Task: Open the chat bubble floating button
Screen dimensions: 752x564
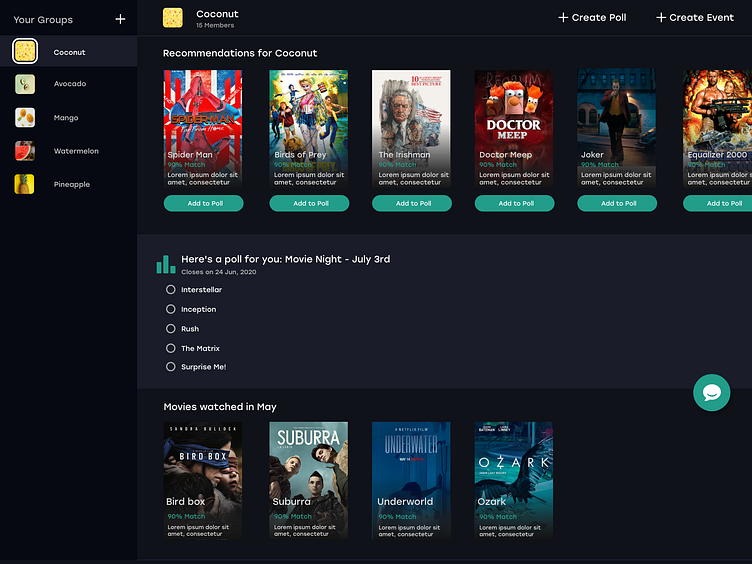Action: click(x=711, y=392)
